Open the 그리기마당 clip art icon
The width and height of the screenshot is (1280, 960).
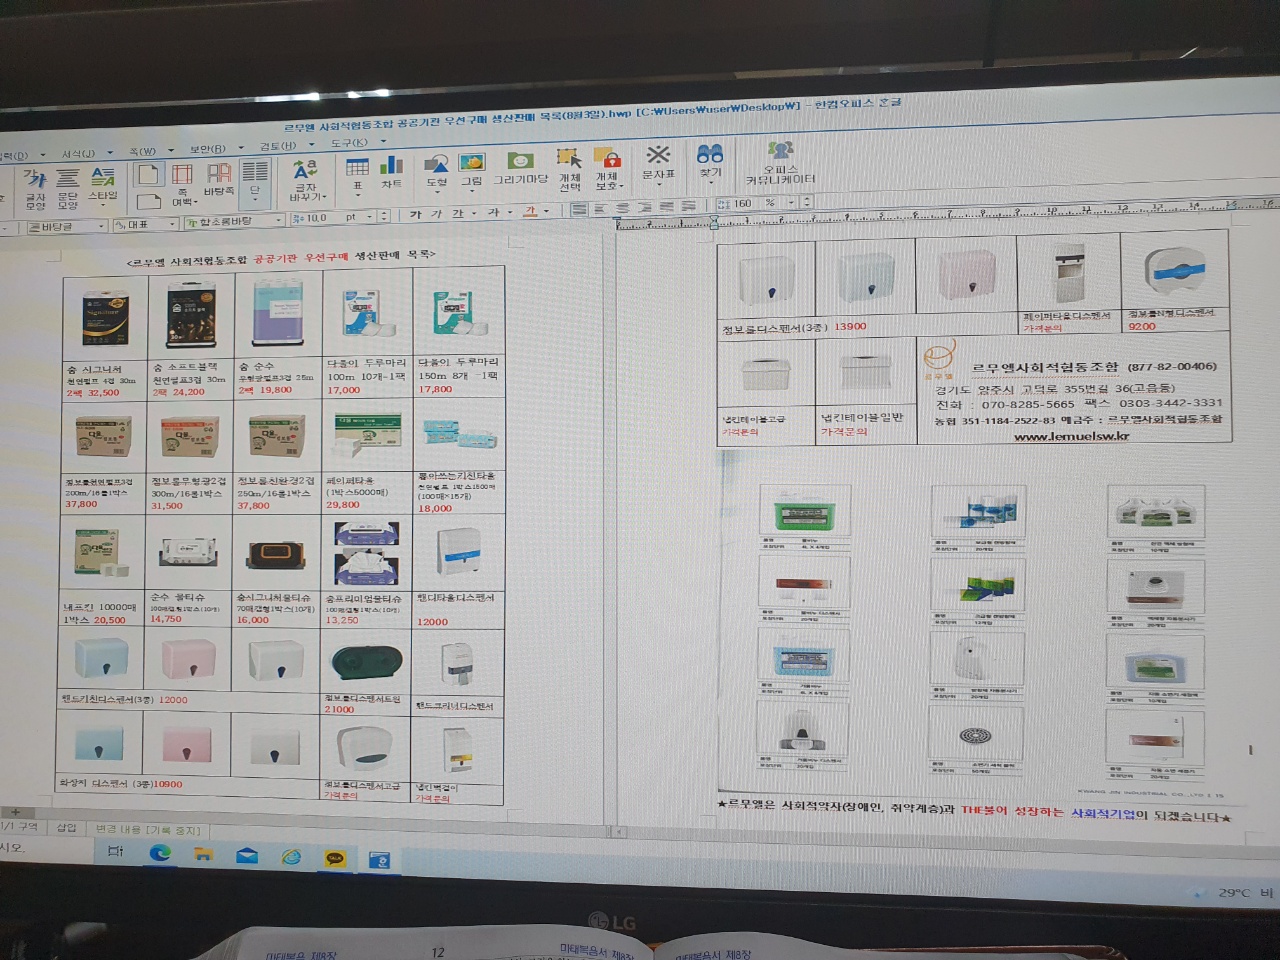(x=520, y=168)
